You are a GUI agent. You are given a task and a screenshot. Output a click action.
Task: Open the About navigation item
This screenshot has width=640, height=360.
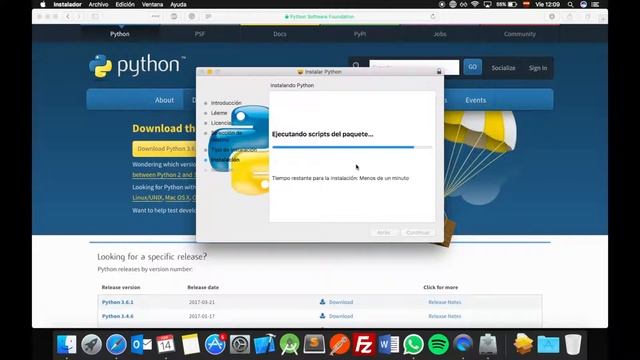[164, 100]
